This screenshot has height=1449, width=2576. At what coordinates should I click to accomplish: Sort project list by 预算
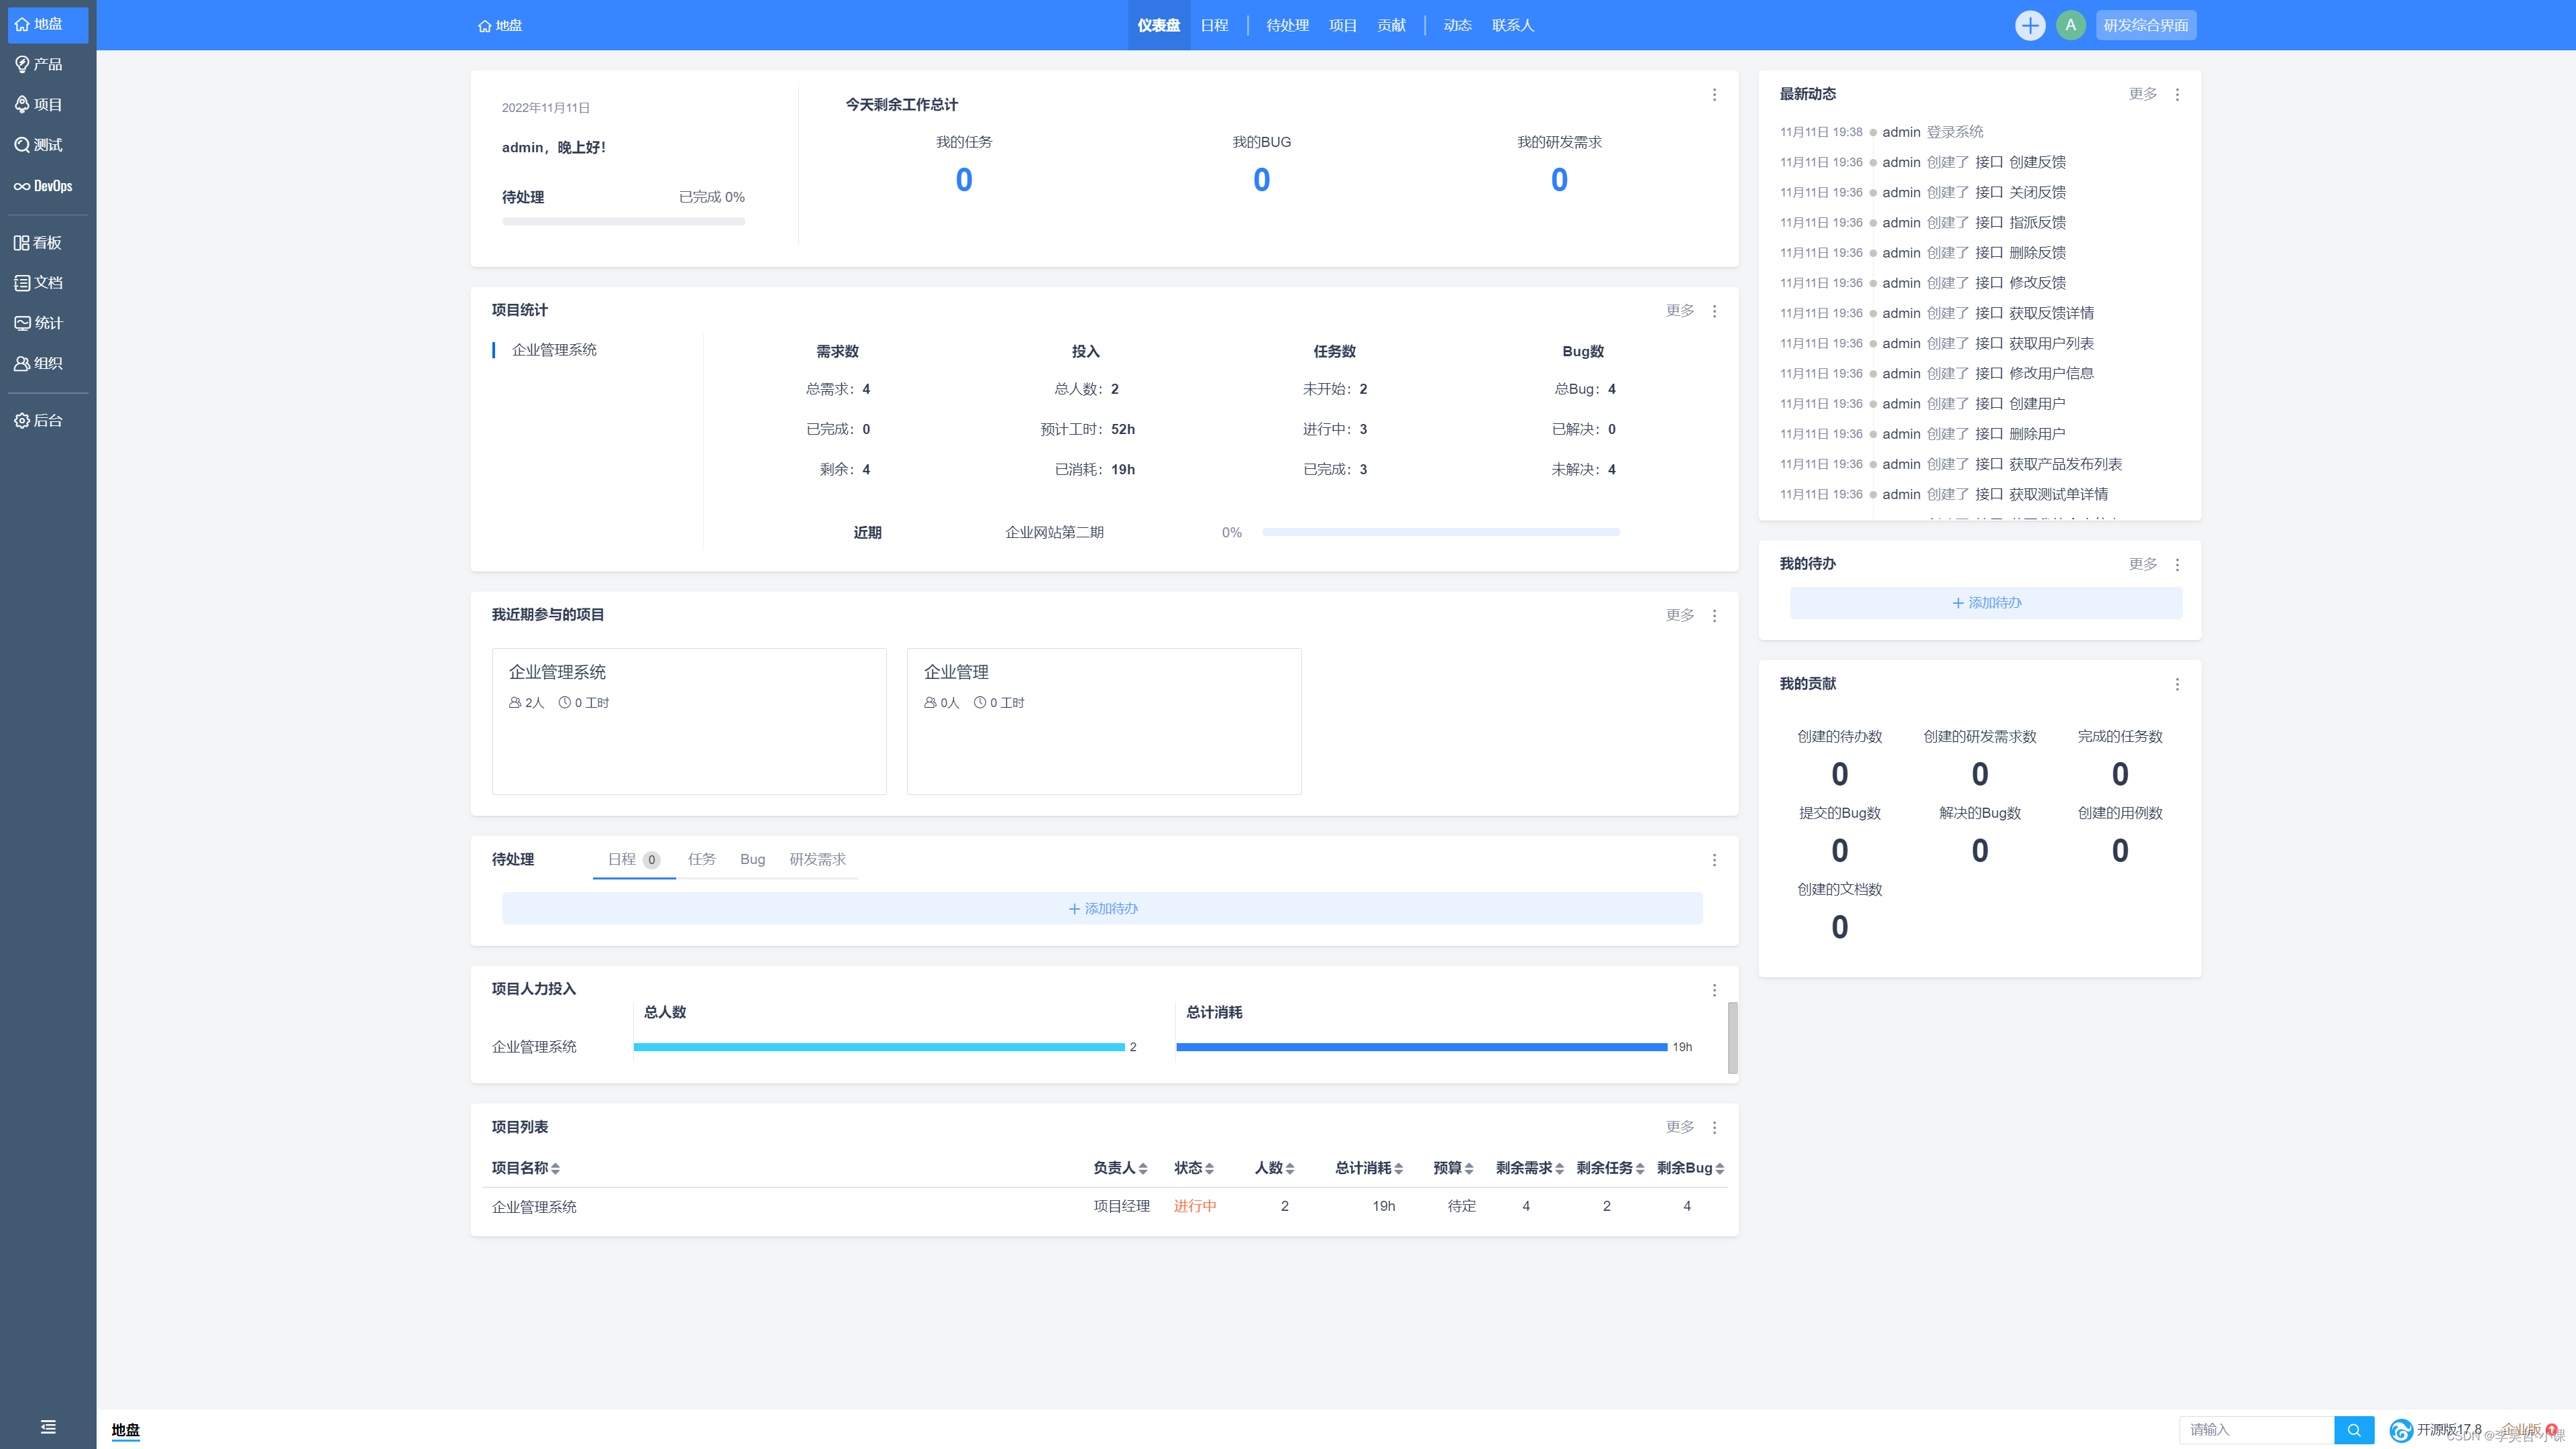[1453, 1168]
